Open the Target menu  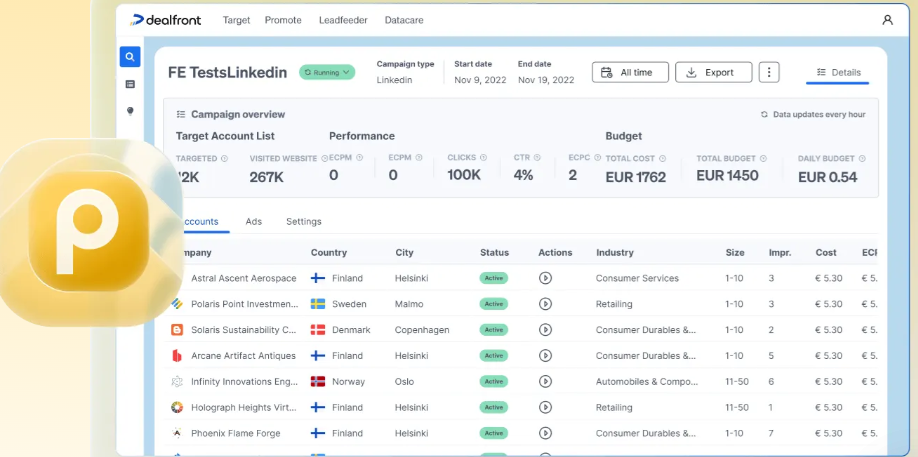(236, 20)
